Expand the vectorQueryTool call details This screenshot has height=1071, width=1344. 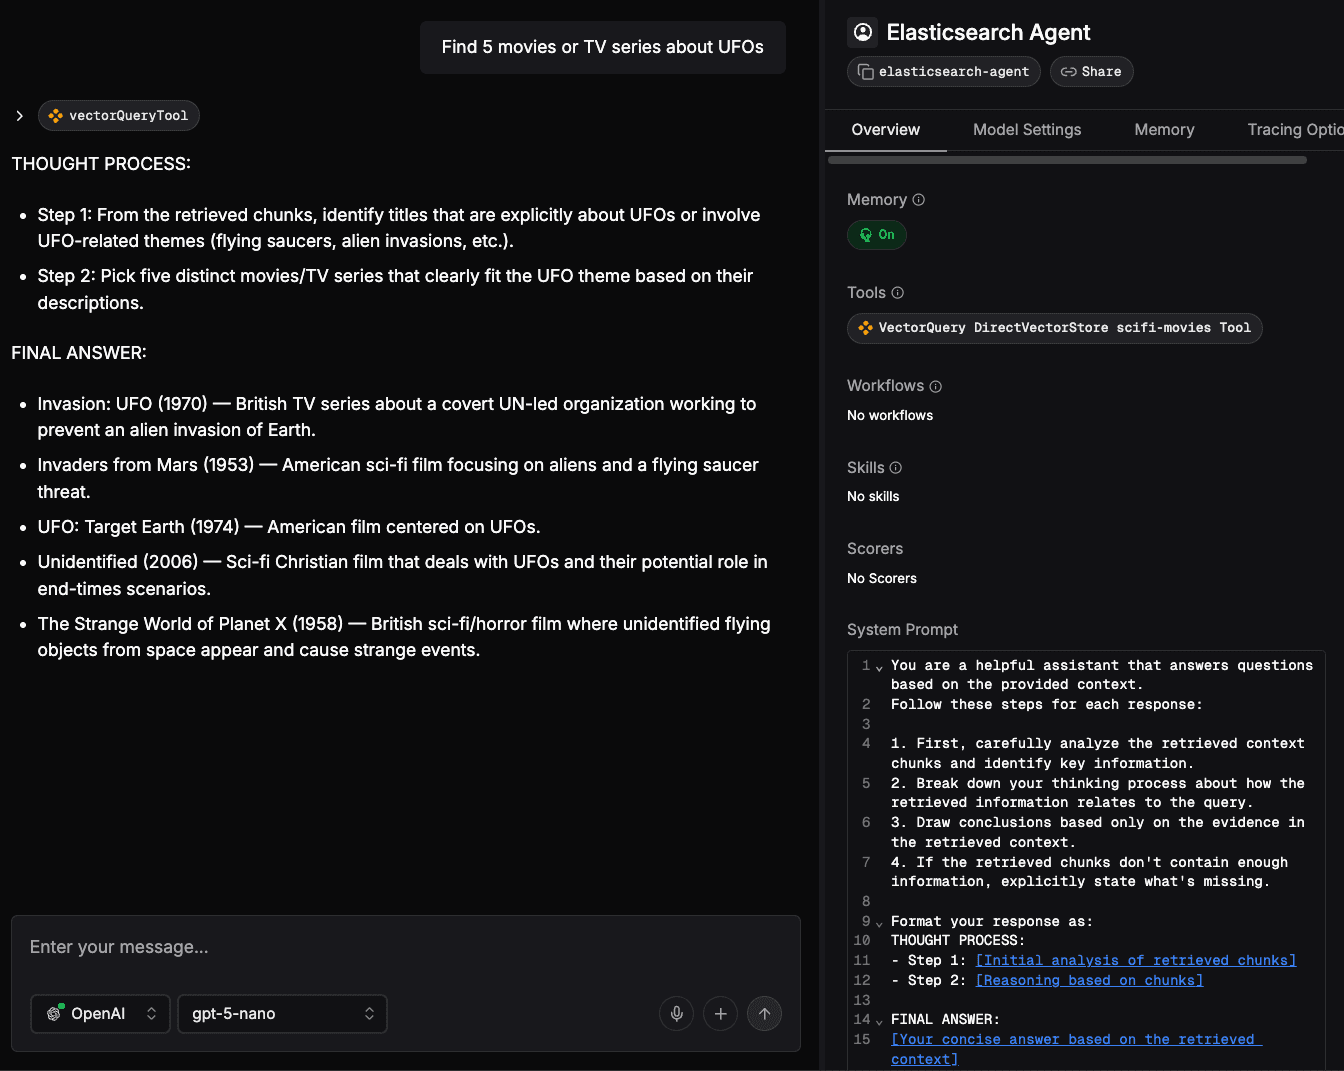point(19,115)
